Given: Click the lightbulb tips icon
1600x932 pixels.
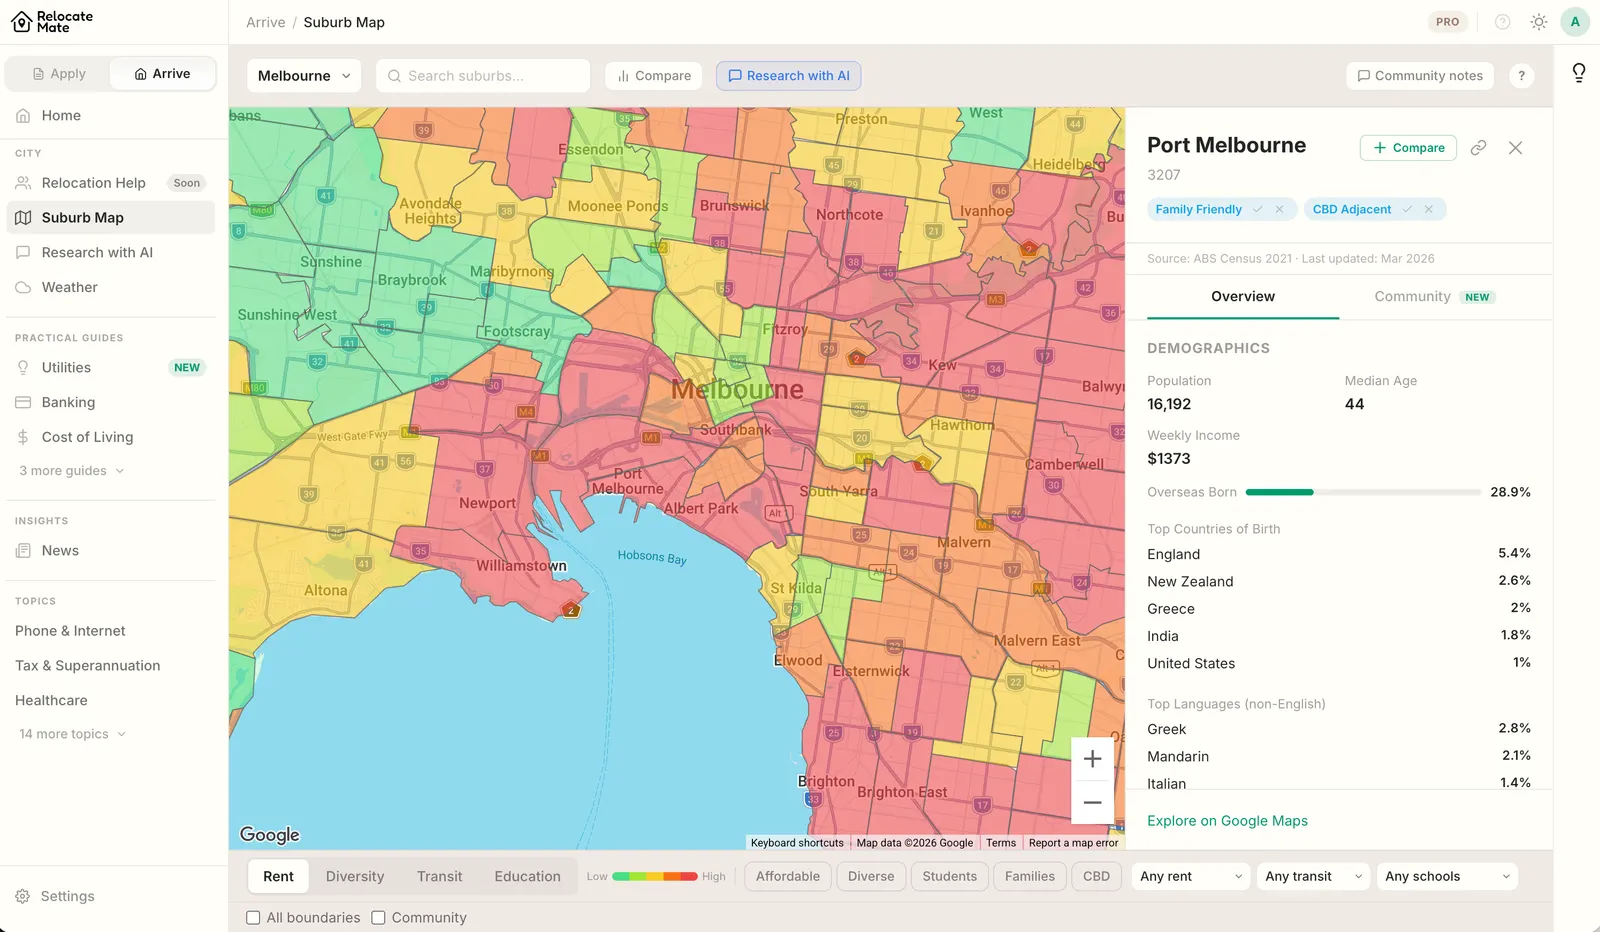Looking at the screenshot, I should (x=1579, y=73).
